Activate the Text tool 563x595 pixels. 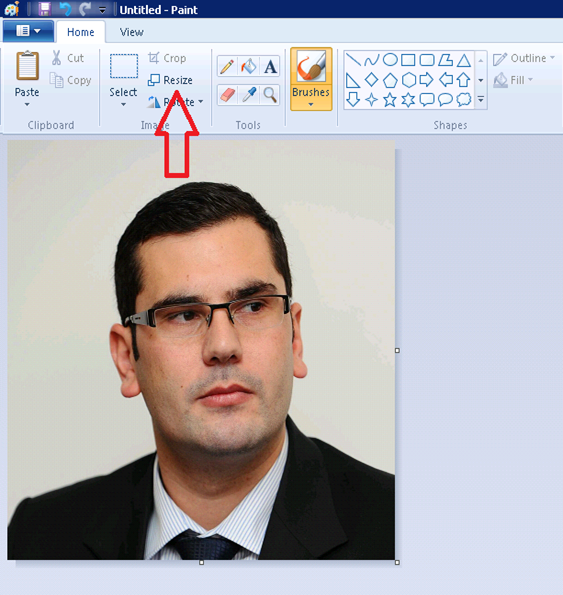[270, 66]
